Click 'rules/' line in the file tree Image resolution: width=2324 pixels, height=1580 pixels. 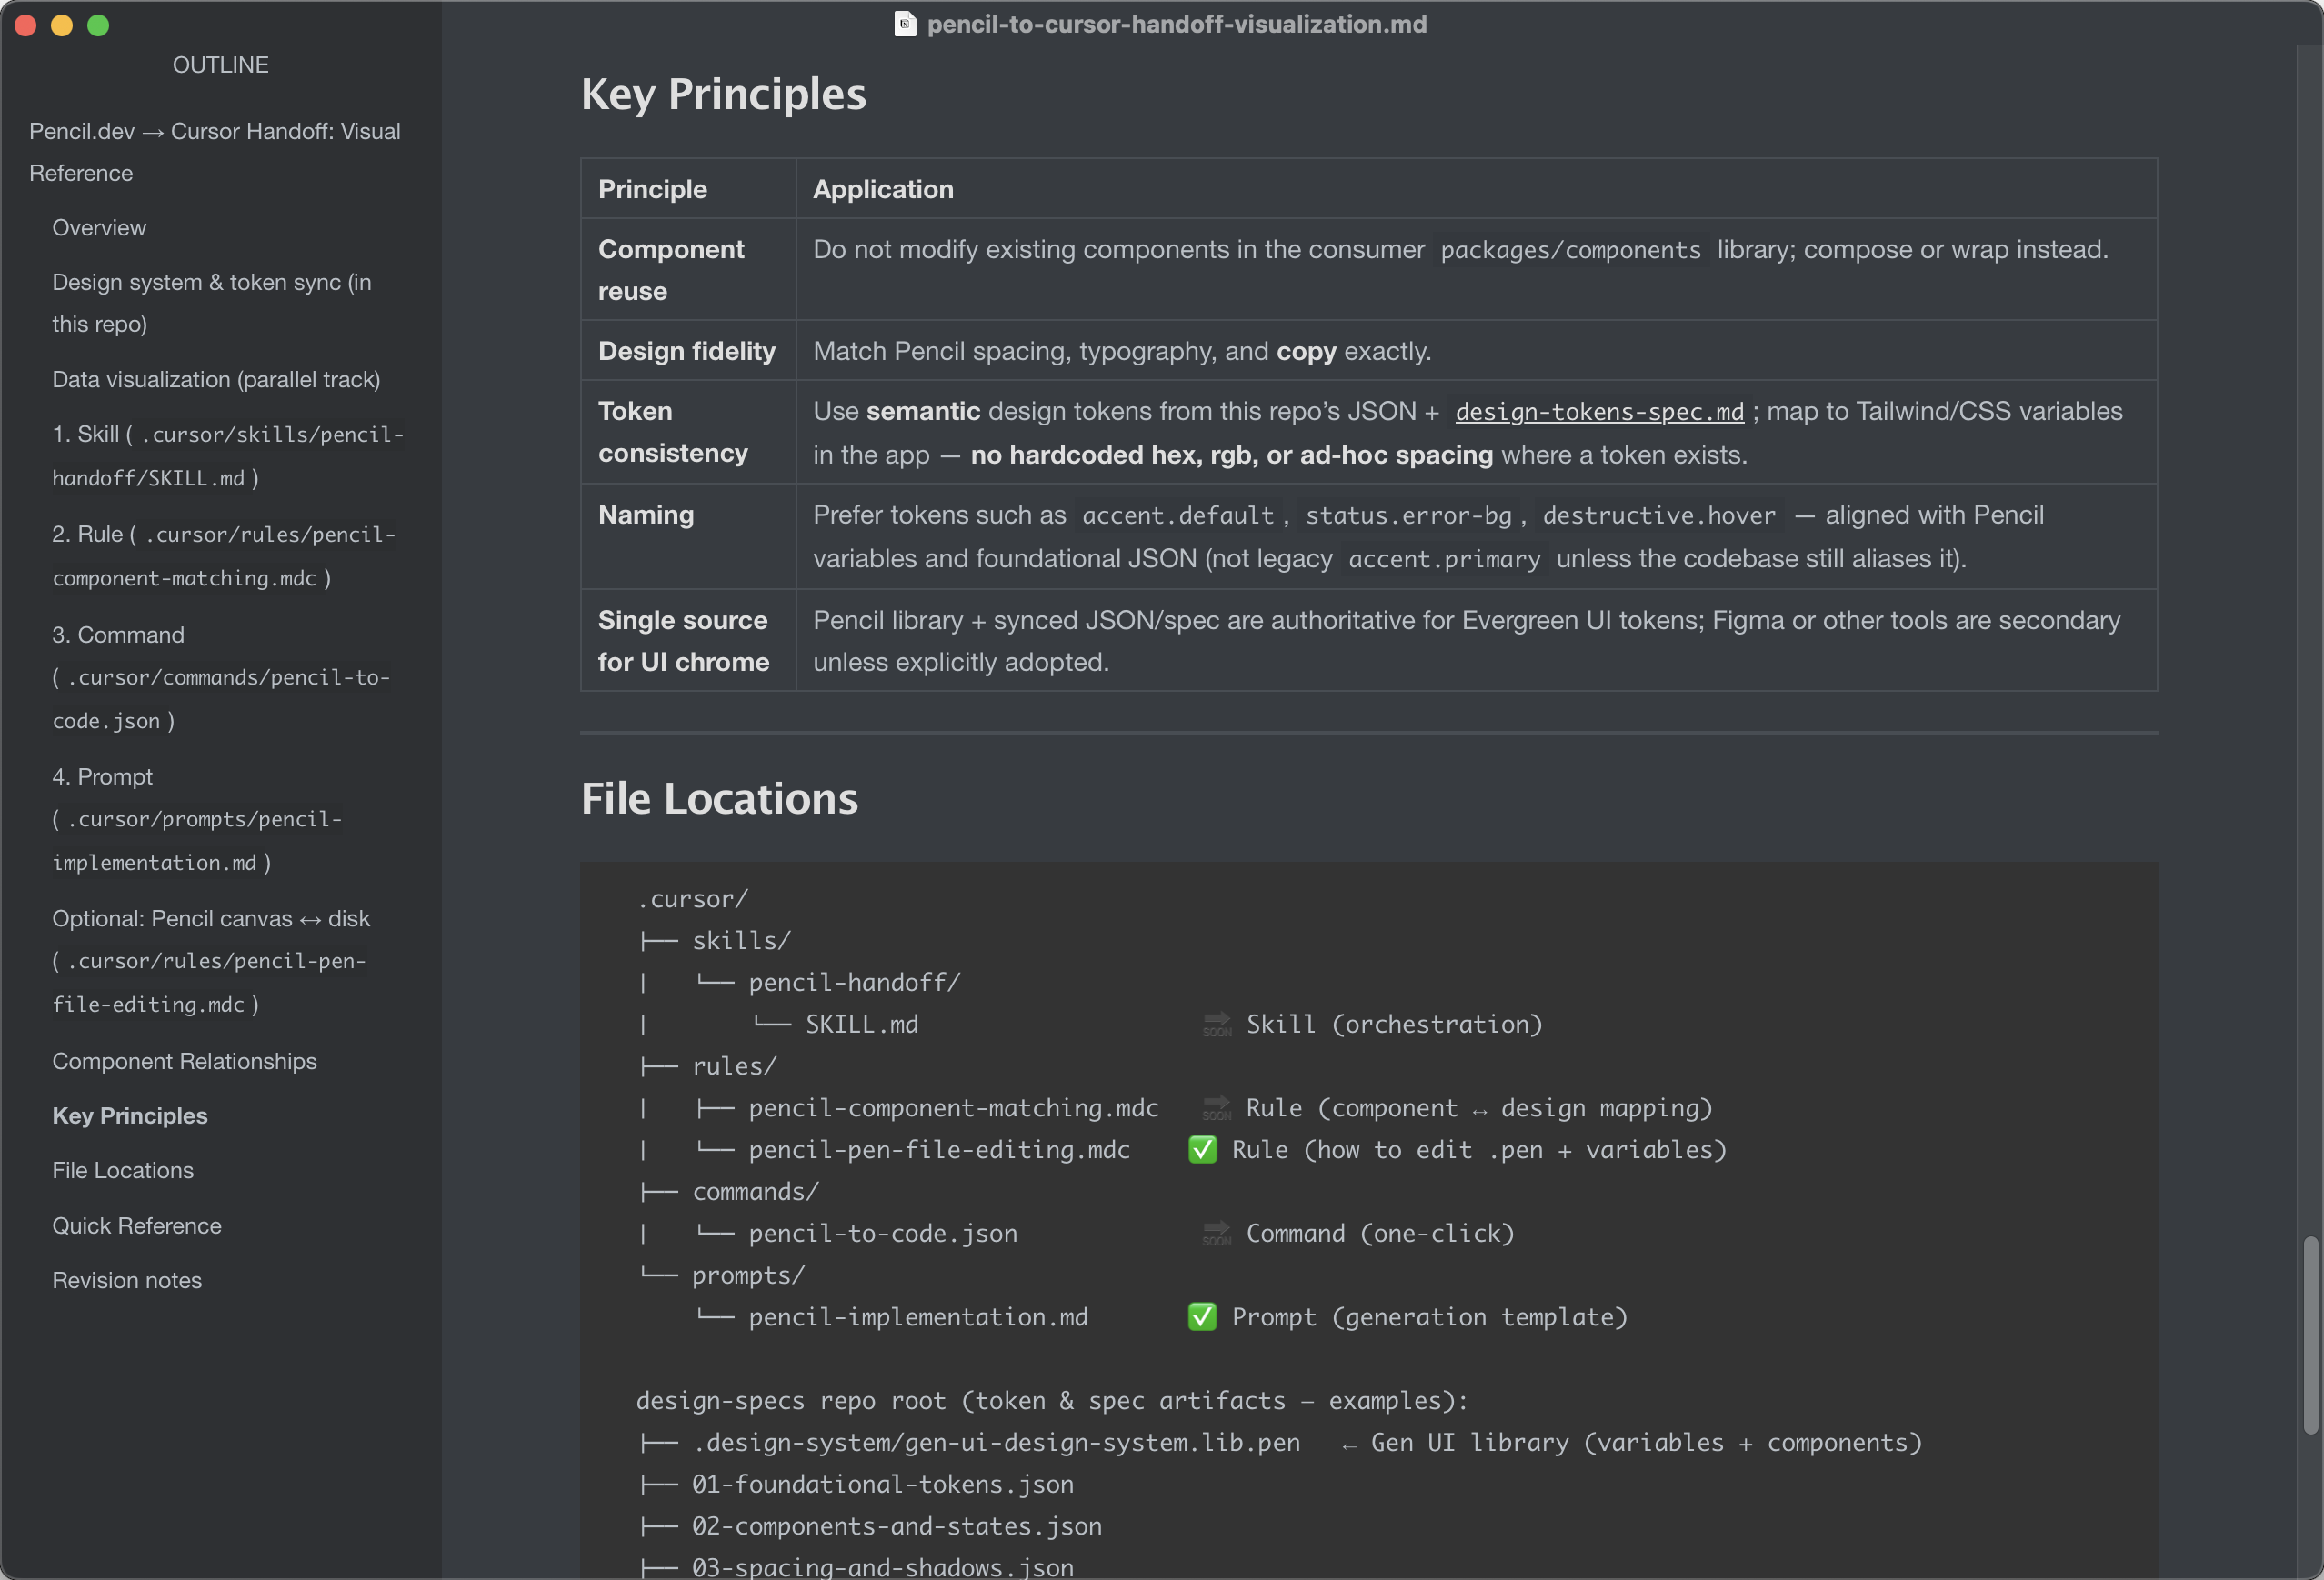pyautogui.click(x=734, y=1066)
